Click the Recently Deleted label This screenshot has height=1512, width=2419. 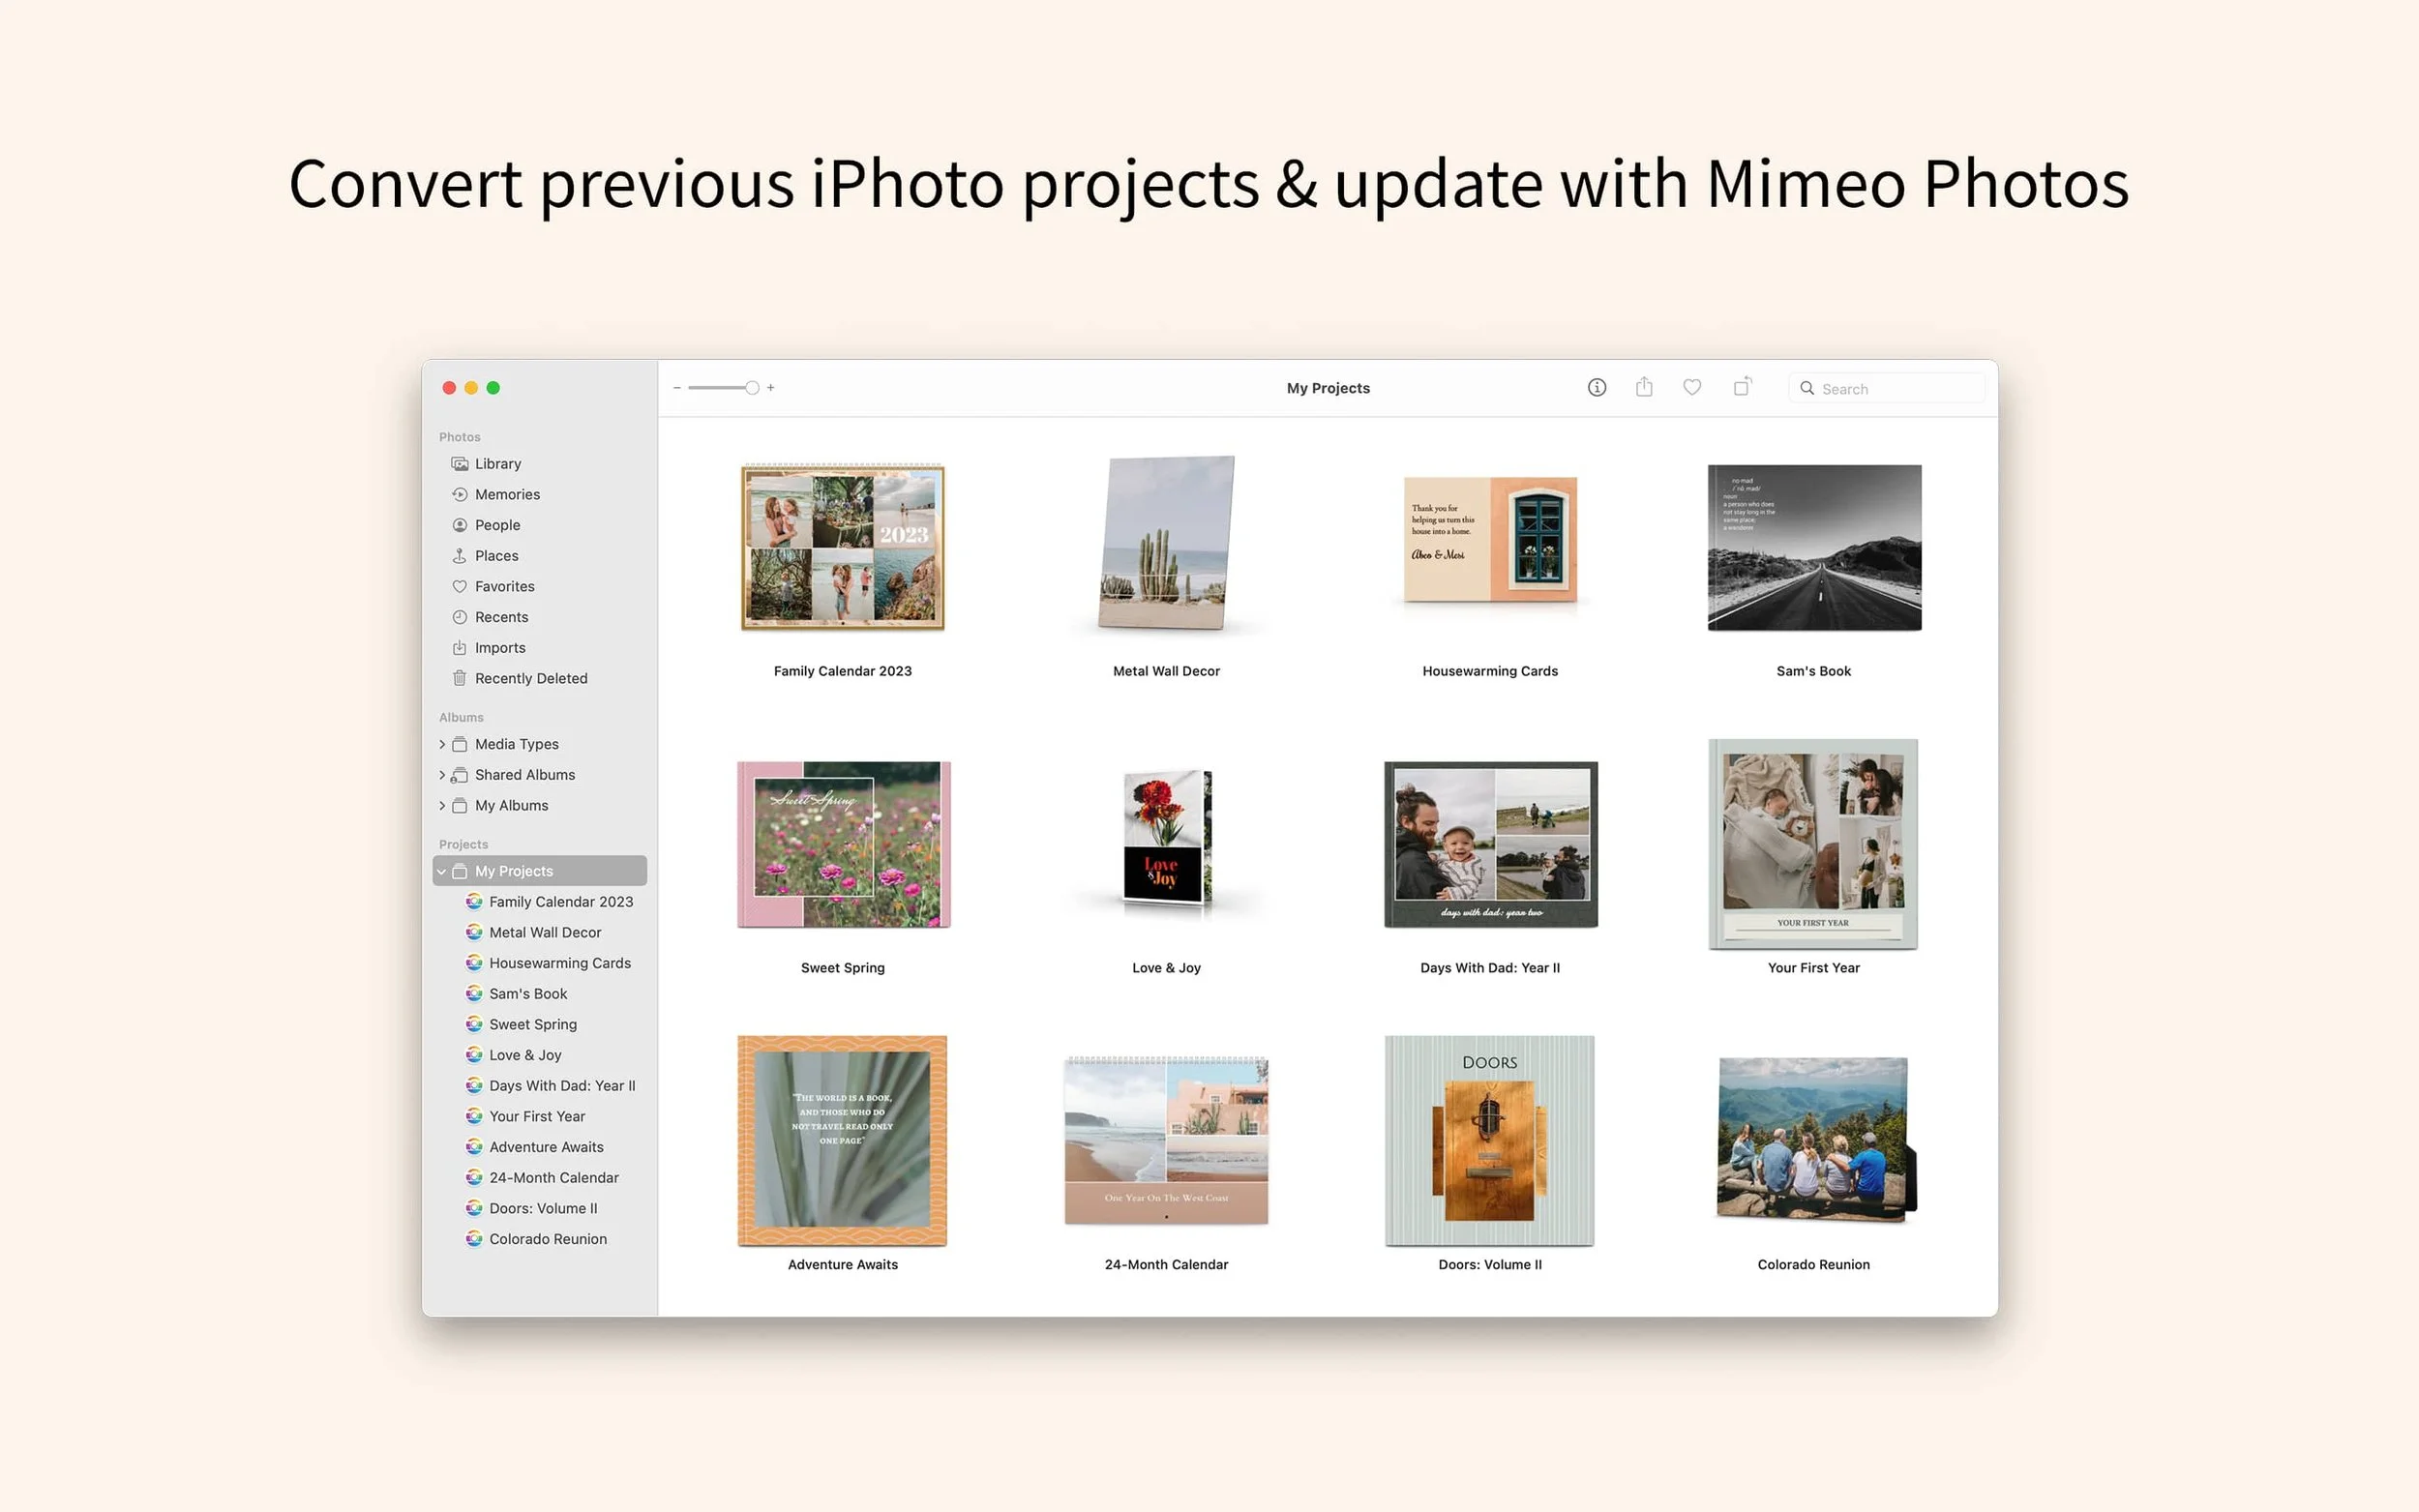tap(531, 678)
